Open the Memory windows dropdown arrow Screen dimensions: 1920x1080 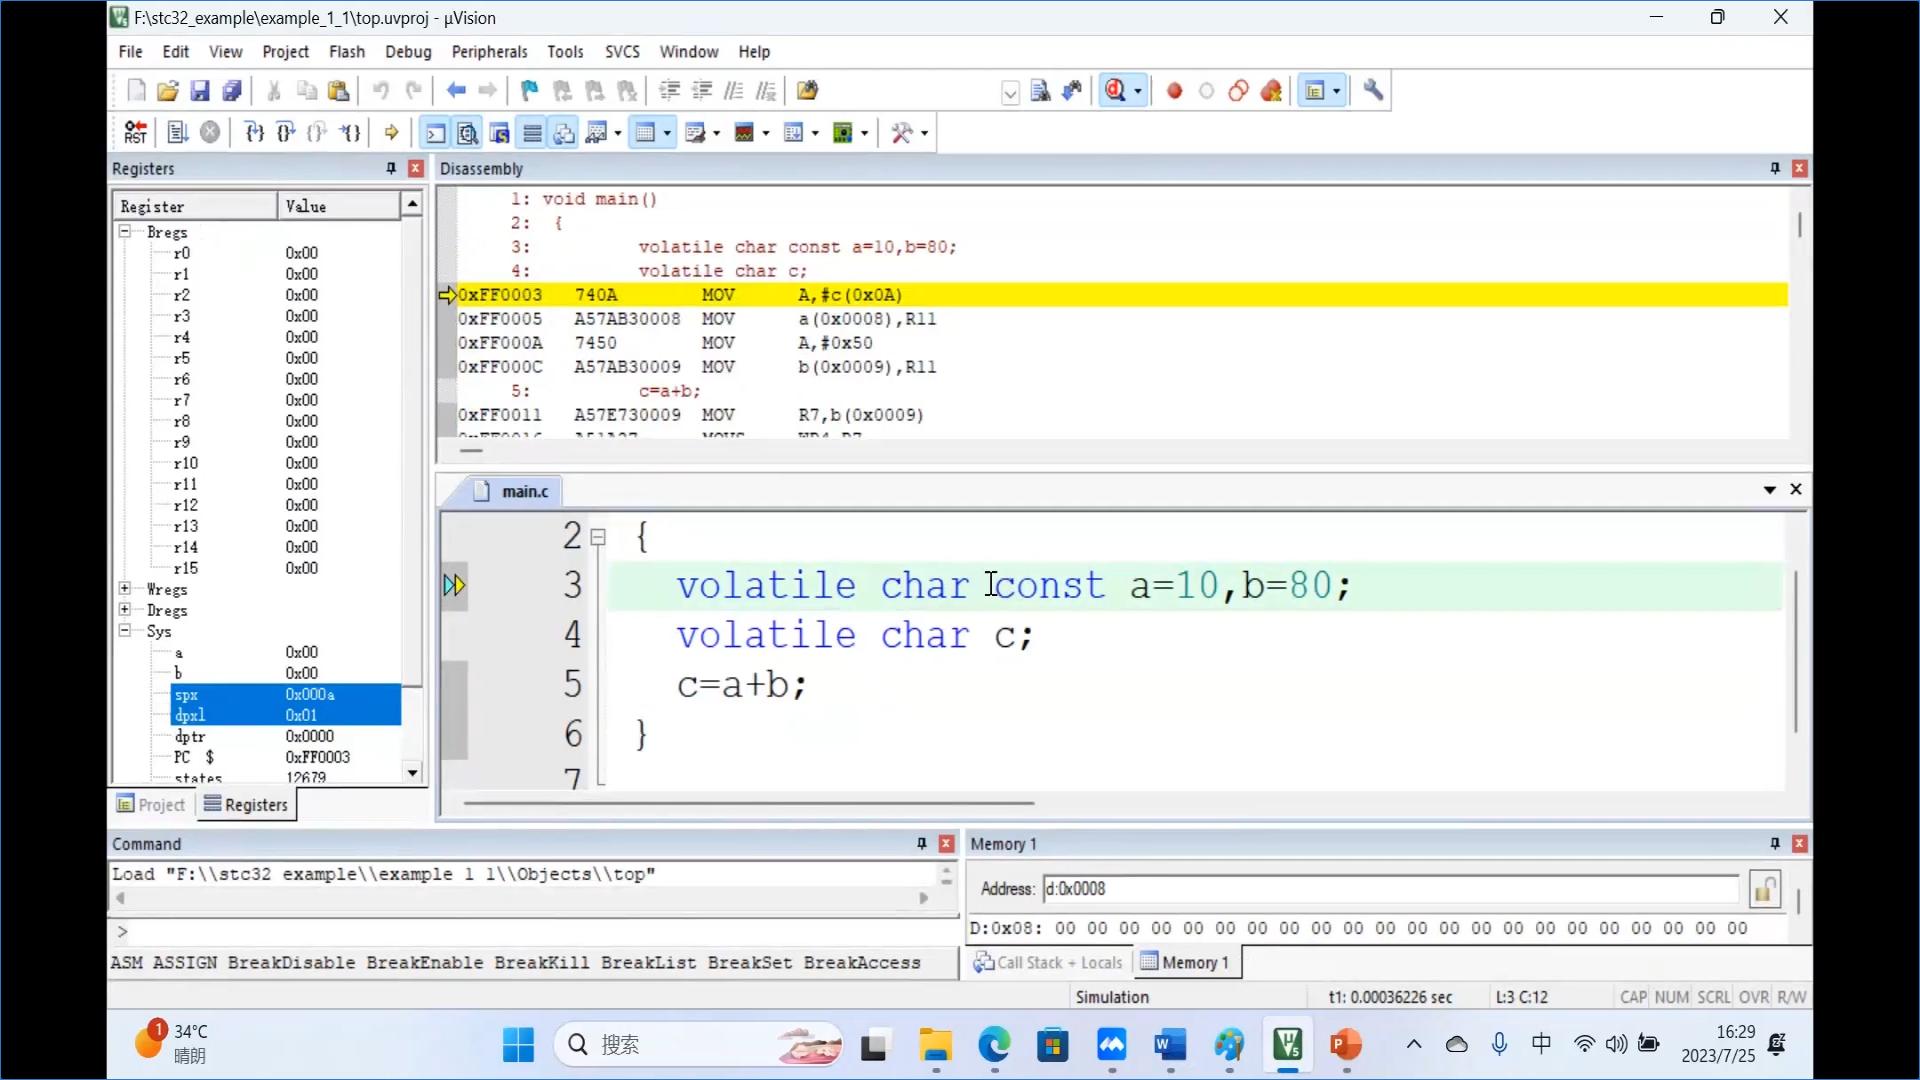point(667,133)
